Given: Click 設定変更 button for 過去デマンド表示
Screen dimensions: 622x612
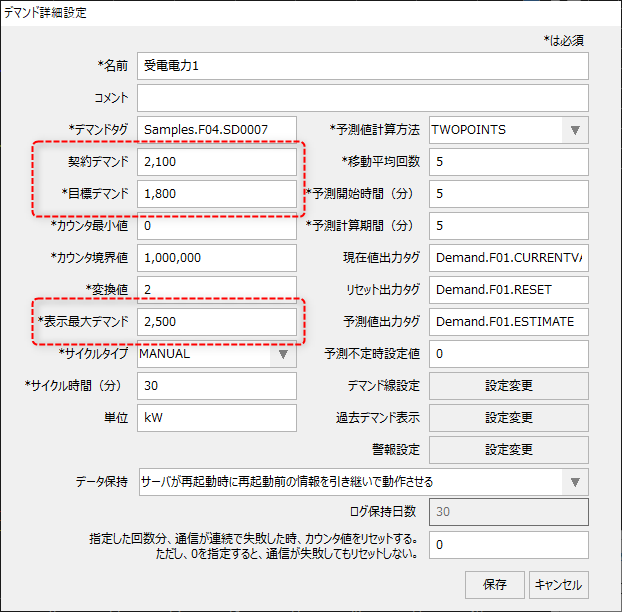Looking at the screenshot, I should tap(509, 418).
